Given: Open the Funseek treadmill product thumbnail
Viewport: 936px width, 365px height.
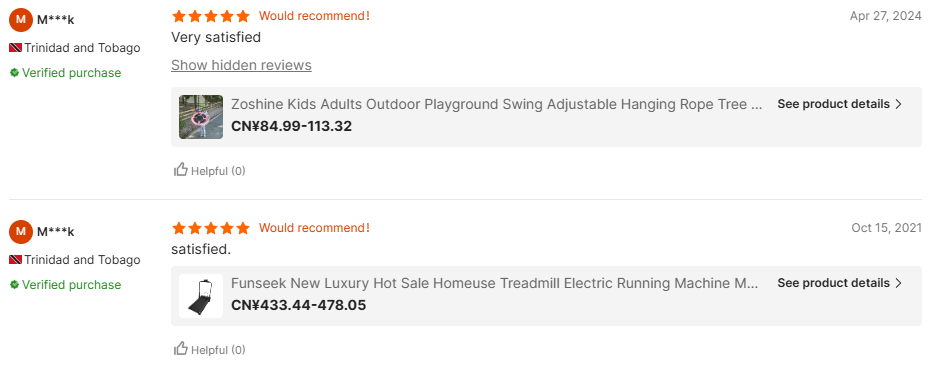Looking at the screenshot, I should pyautogui.click(x=201, y=296).
